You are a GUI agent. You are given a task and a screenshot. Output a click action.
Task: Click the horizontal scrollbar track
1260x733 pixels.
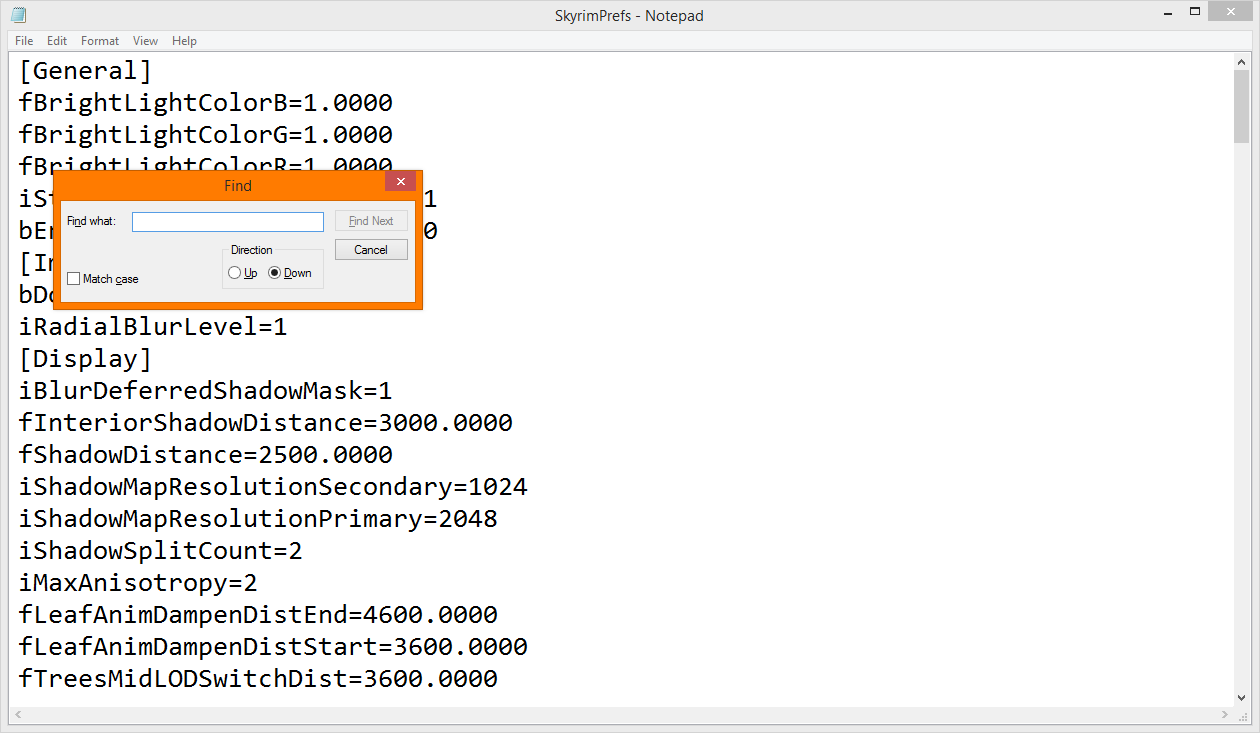(621, 715)
